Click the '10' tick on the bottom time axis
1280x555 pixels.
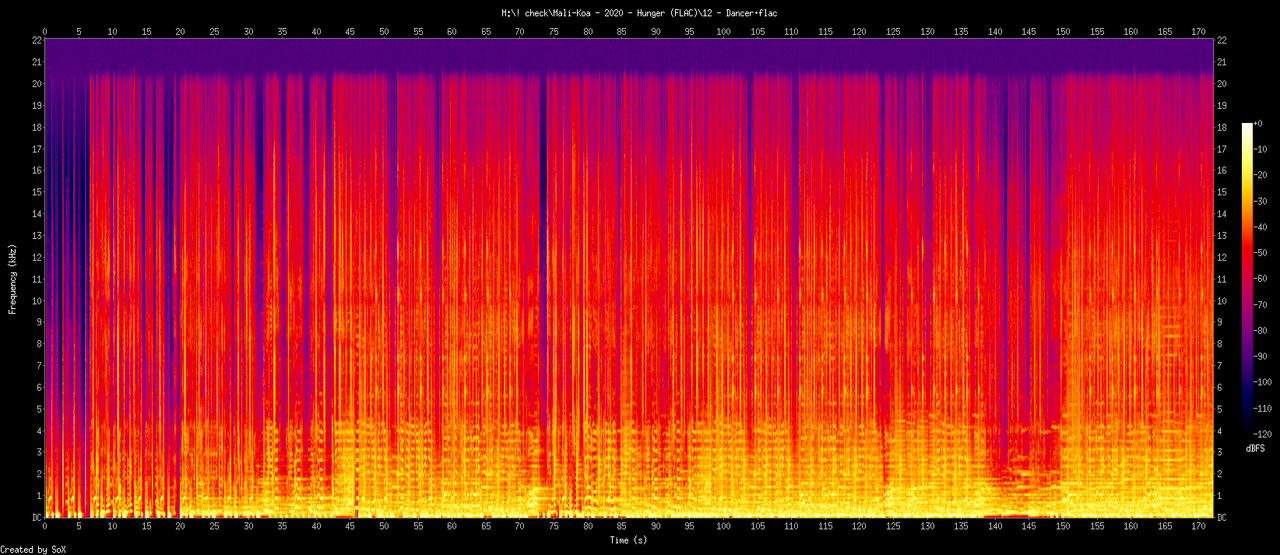pos(113,526)
